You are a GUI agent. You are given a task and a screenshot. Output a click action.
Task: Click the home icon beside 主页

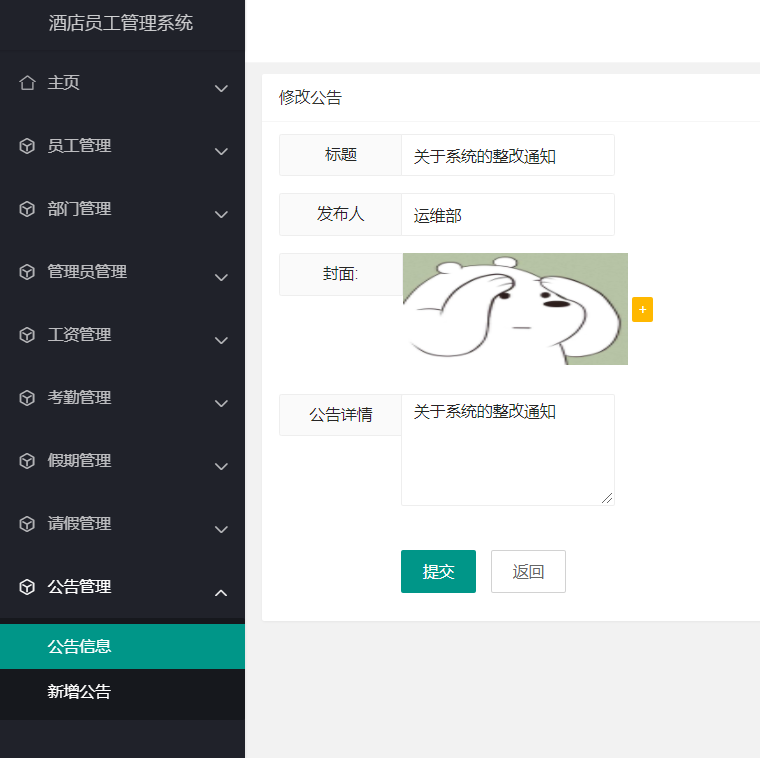[x=27, y=82]
